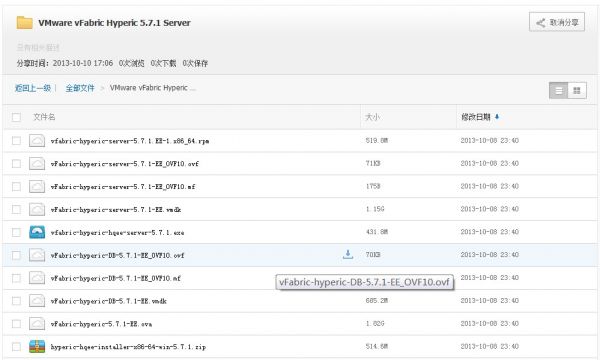The height and width of the screenshot is (360, 600).
Task: Open vFabric-hyperic-server-5.7.1-EE_OVF10.ovf file name
Action: (x=125, y=164)
